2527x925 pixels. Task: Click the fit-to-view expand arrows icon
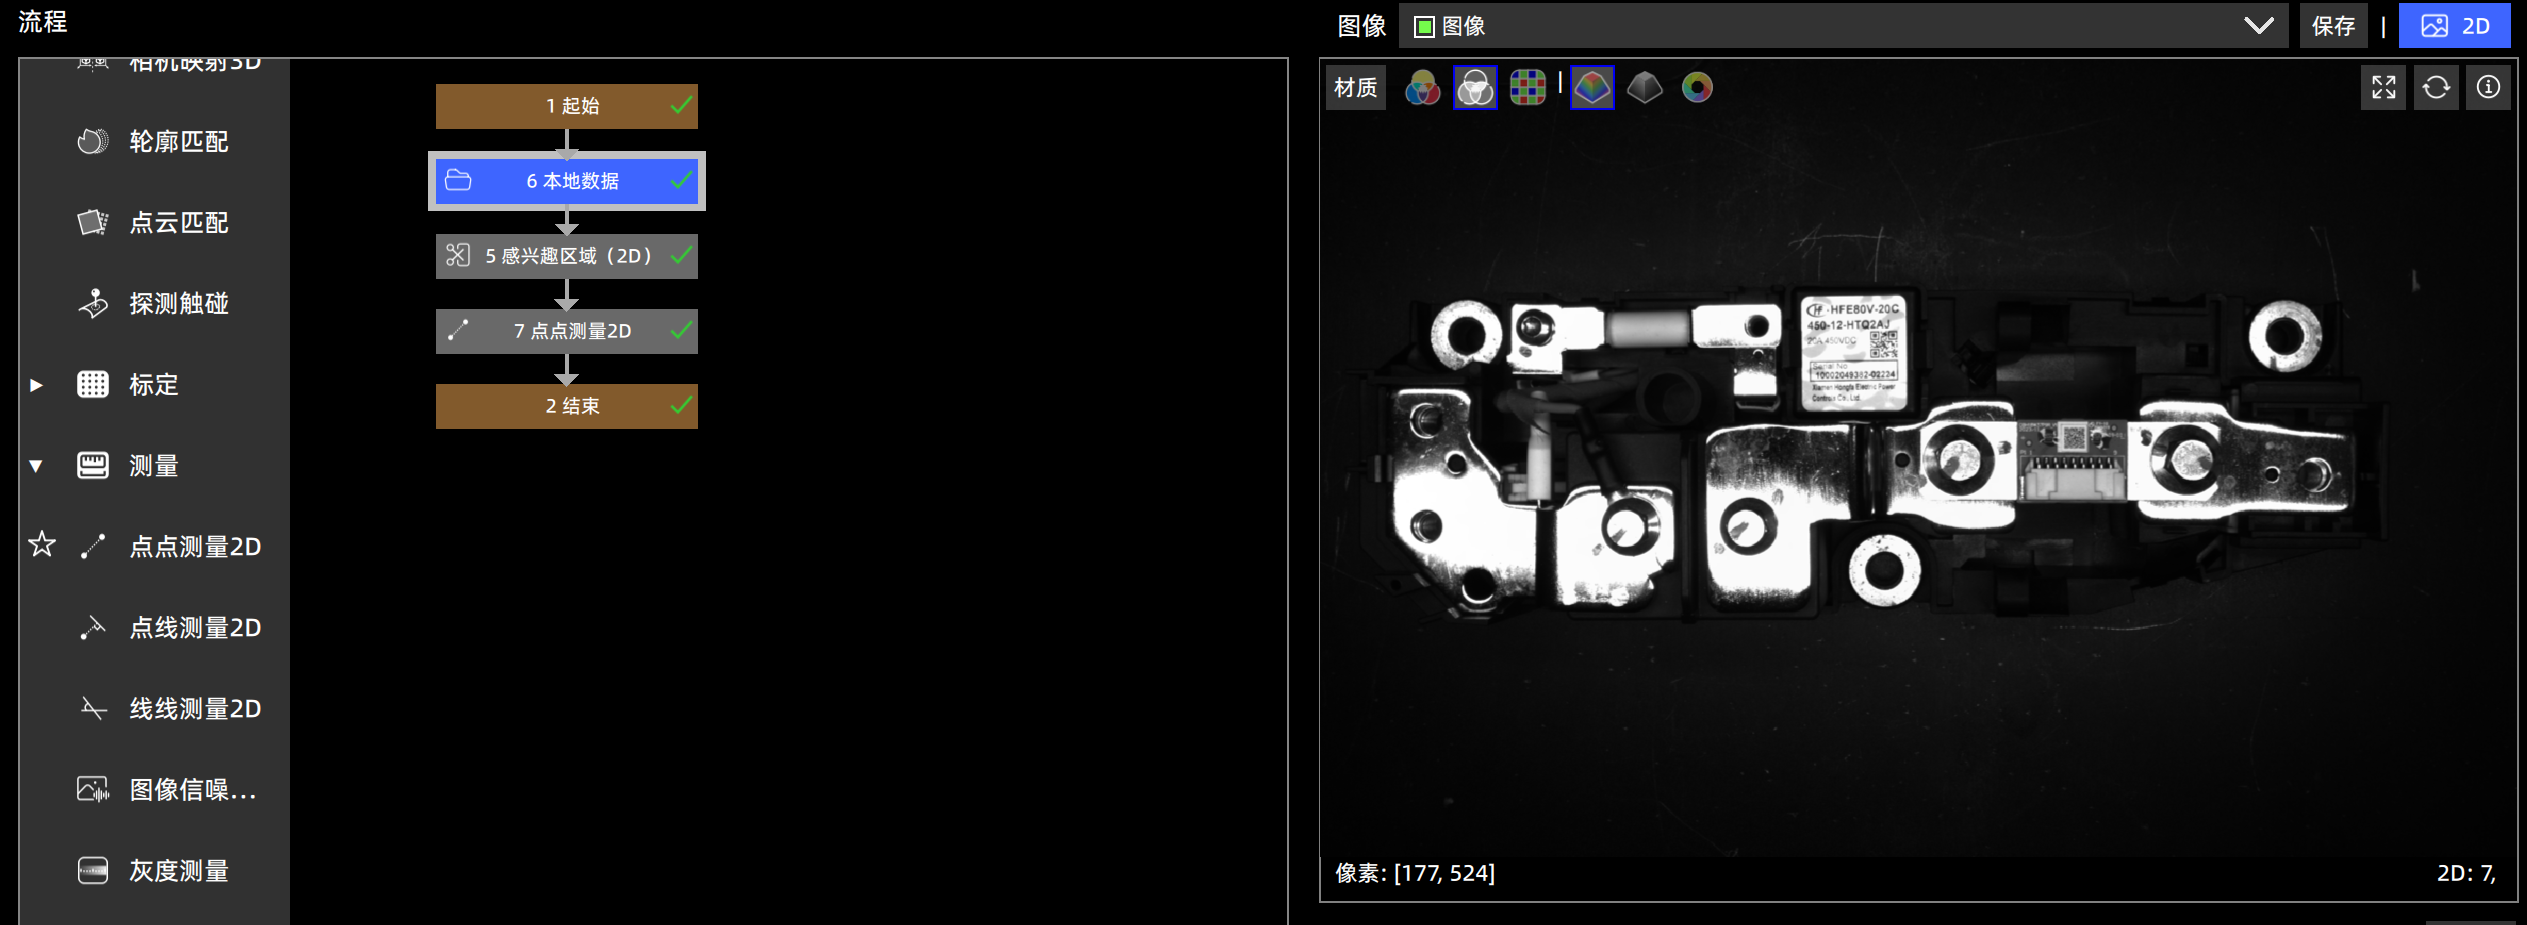(2384, 88)
